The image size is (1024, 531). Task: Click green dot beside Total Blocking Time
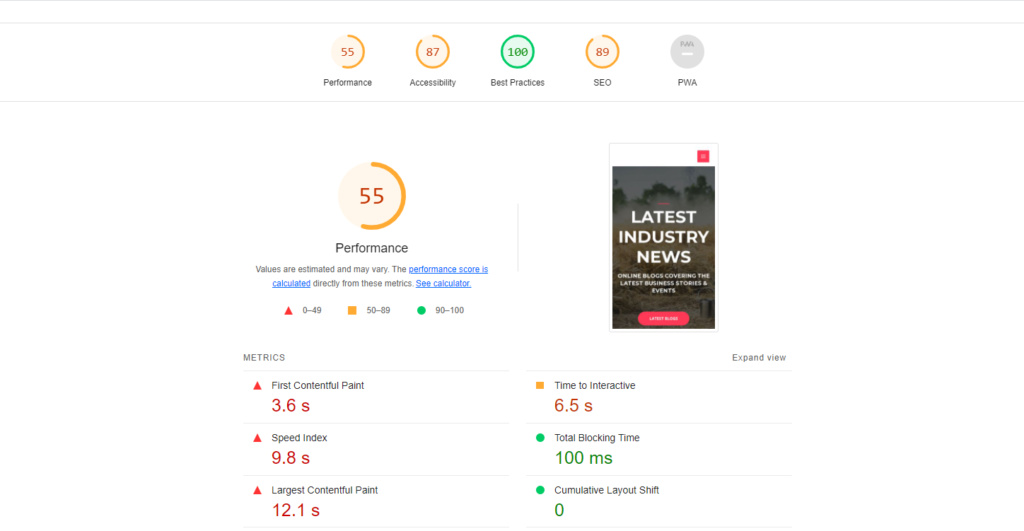coord(540,438)
